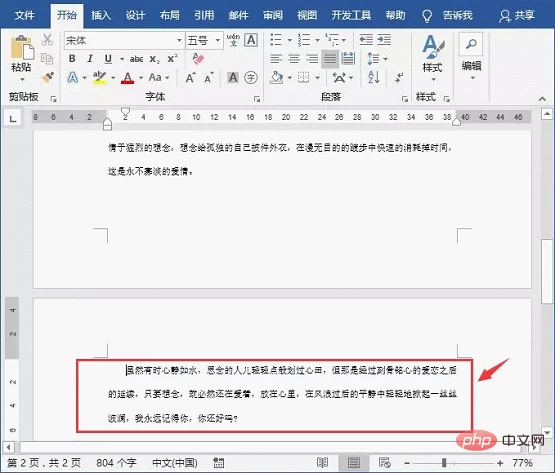
Task: Insert enclosed character 字 icon
Action: [x=251, y=77]
